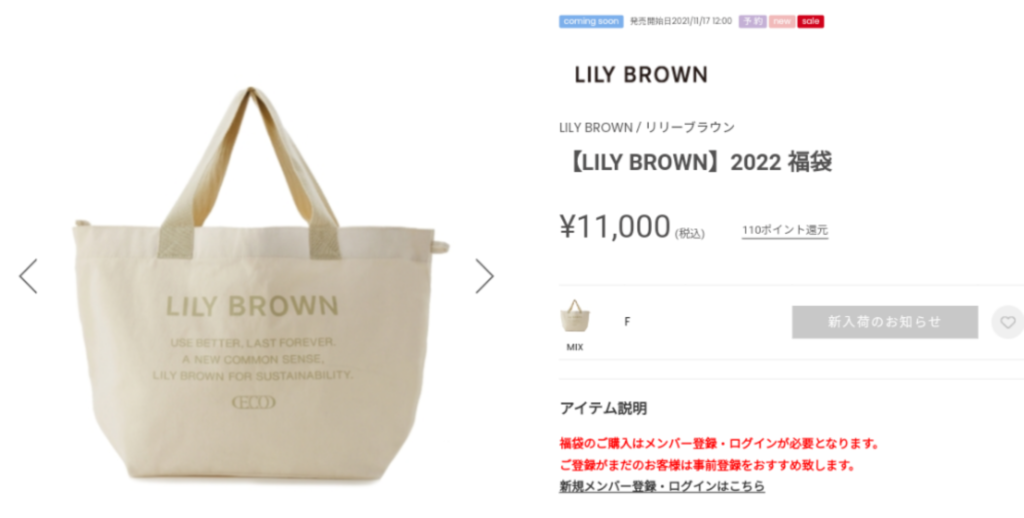Click the release date 2021/11/17 text

tap(681, 22)
